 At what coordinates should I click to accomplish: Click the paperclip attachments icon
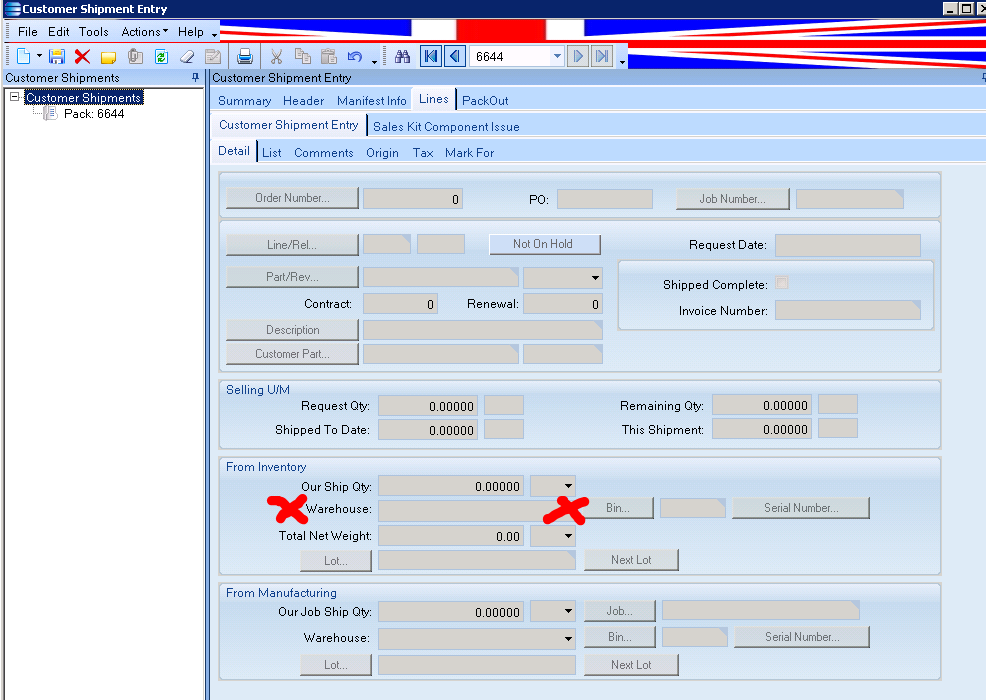tap(135, 57)
